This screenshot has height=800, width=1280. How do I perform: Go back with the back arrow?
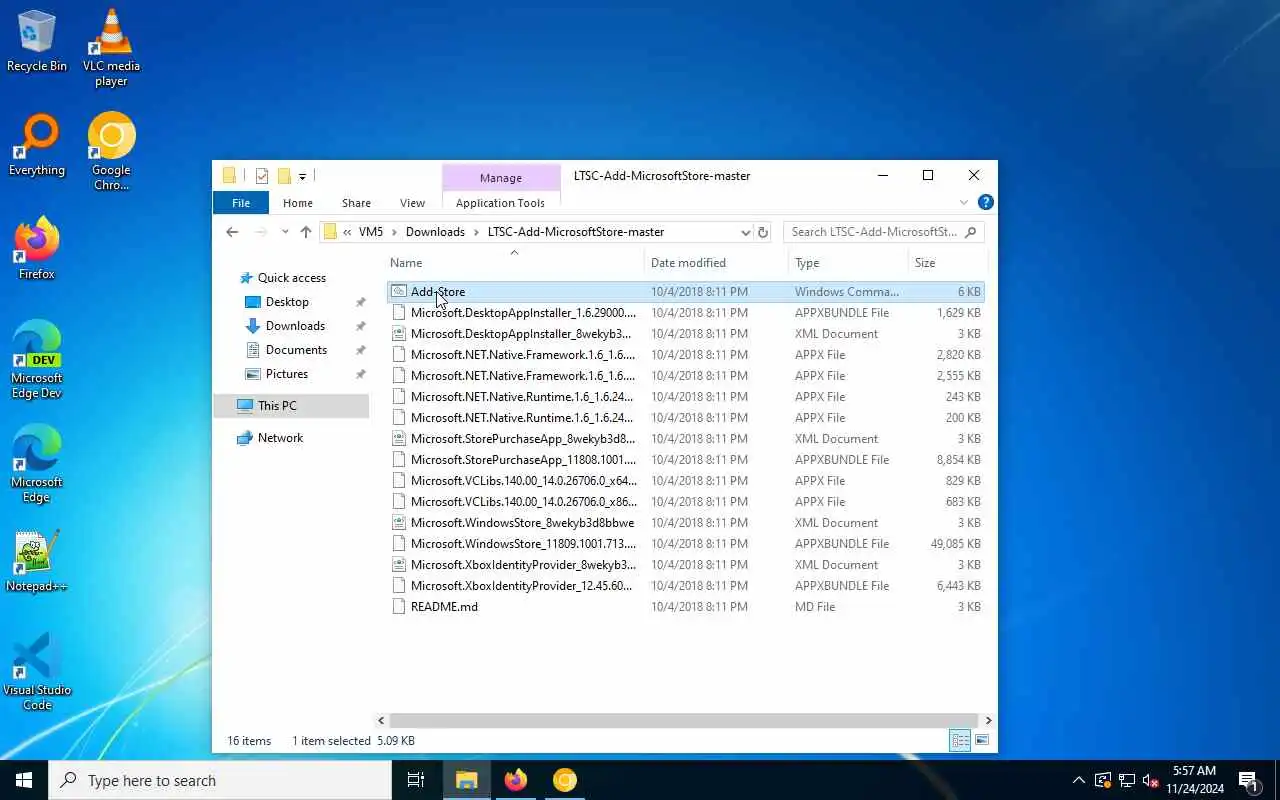click(232, 232)
